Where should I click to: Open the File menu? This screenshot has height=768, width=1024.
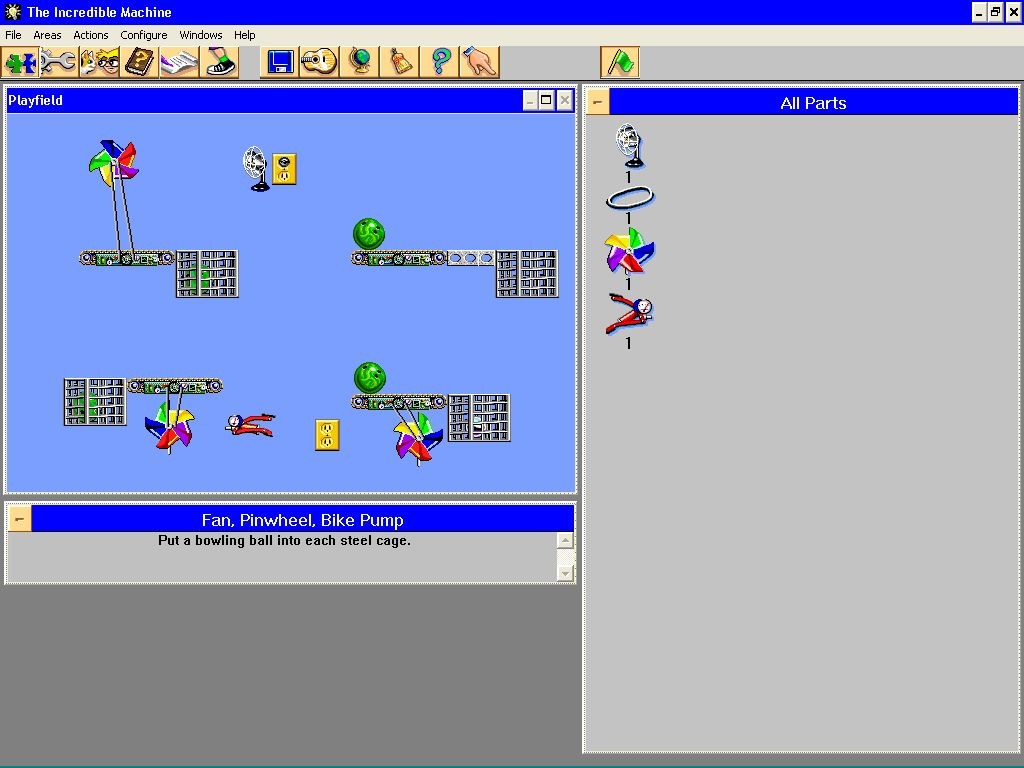13,35
